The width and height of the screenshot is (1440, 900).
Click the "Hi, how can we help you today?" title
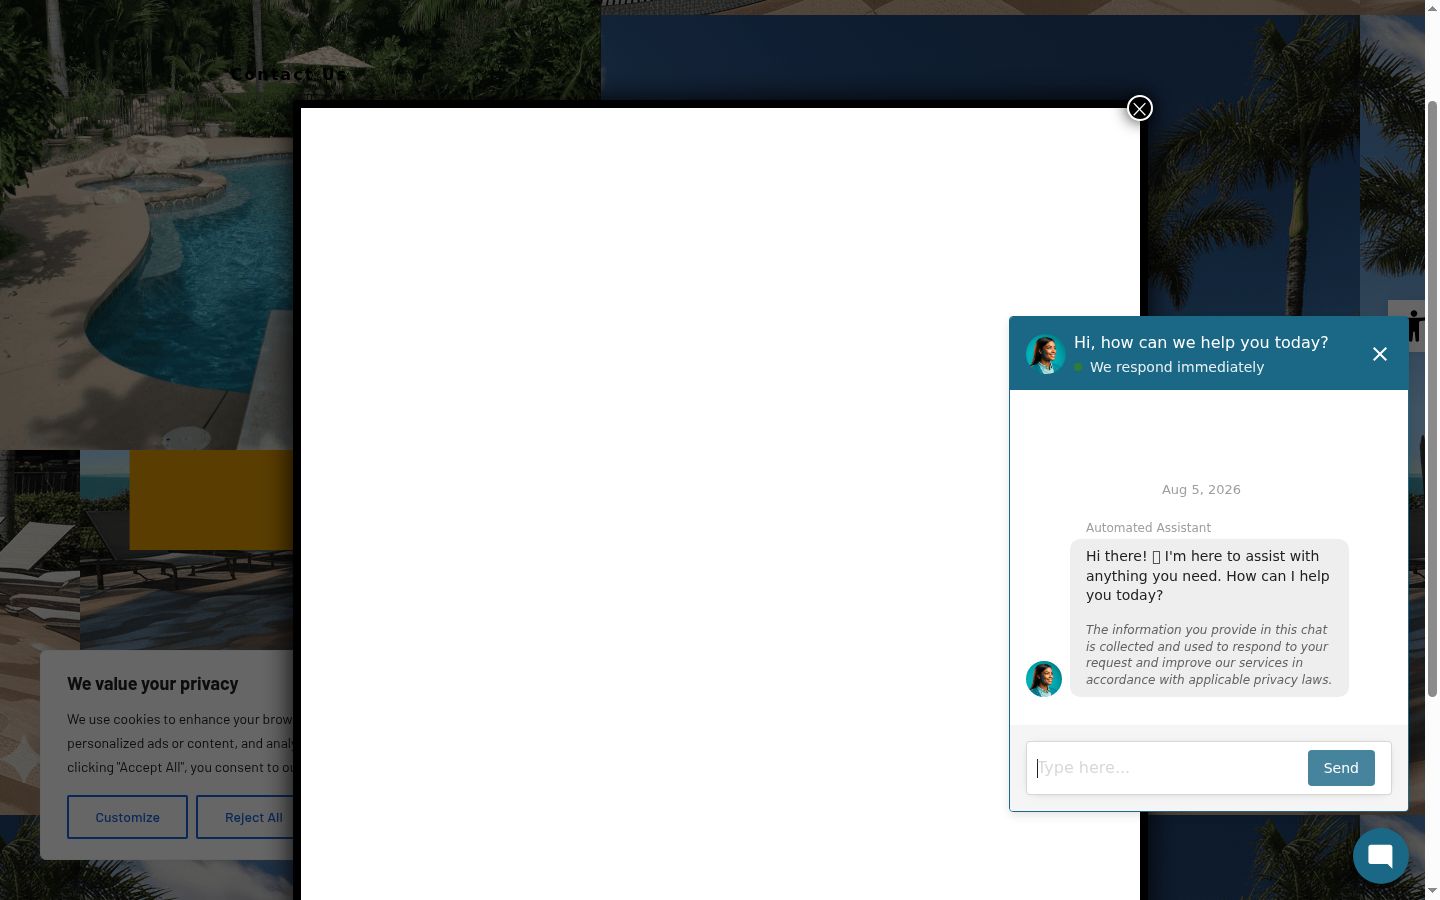[x=1201, y=342]
